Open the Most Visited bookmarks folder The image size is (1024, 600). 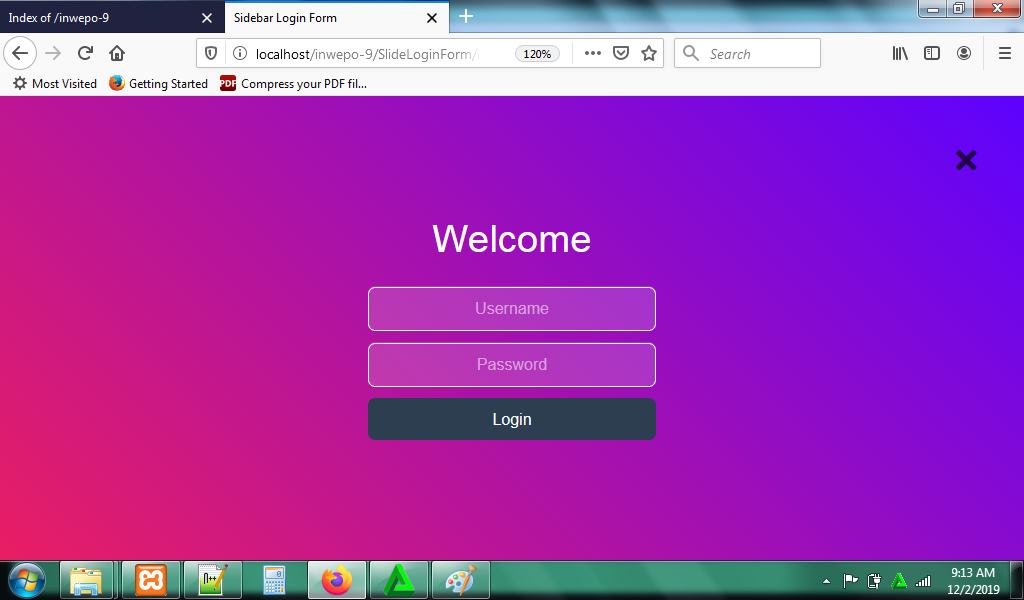[55, 84]
